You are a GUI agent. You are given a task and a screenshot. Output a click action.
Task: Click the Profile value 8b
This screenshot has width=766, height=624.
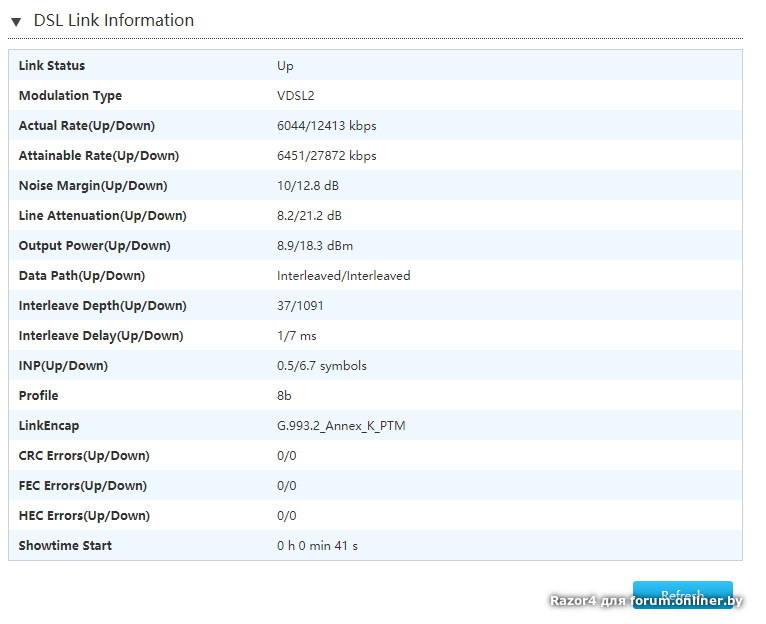(x=285, y=396)
